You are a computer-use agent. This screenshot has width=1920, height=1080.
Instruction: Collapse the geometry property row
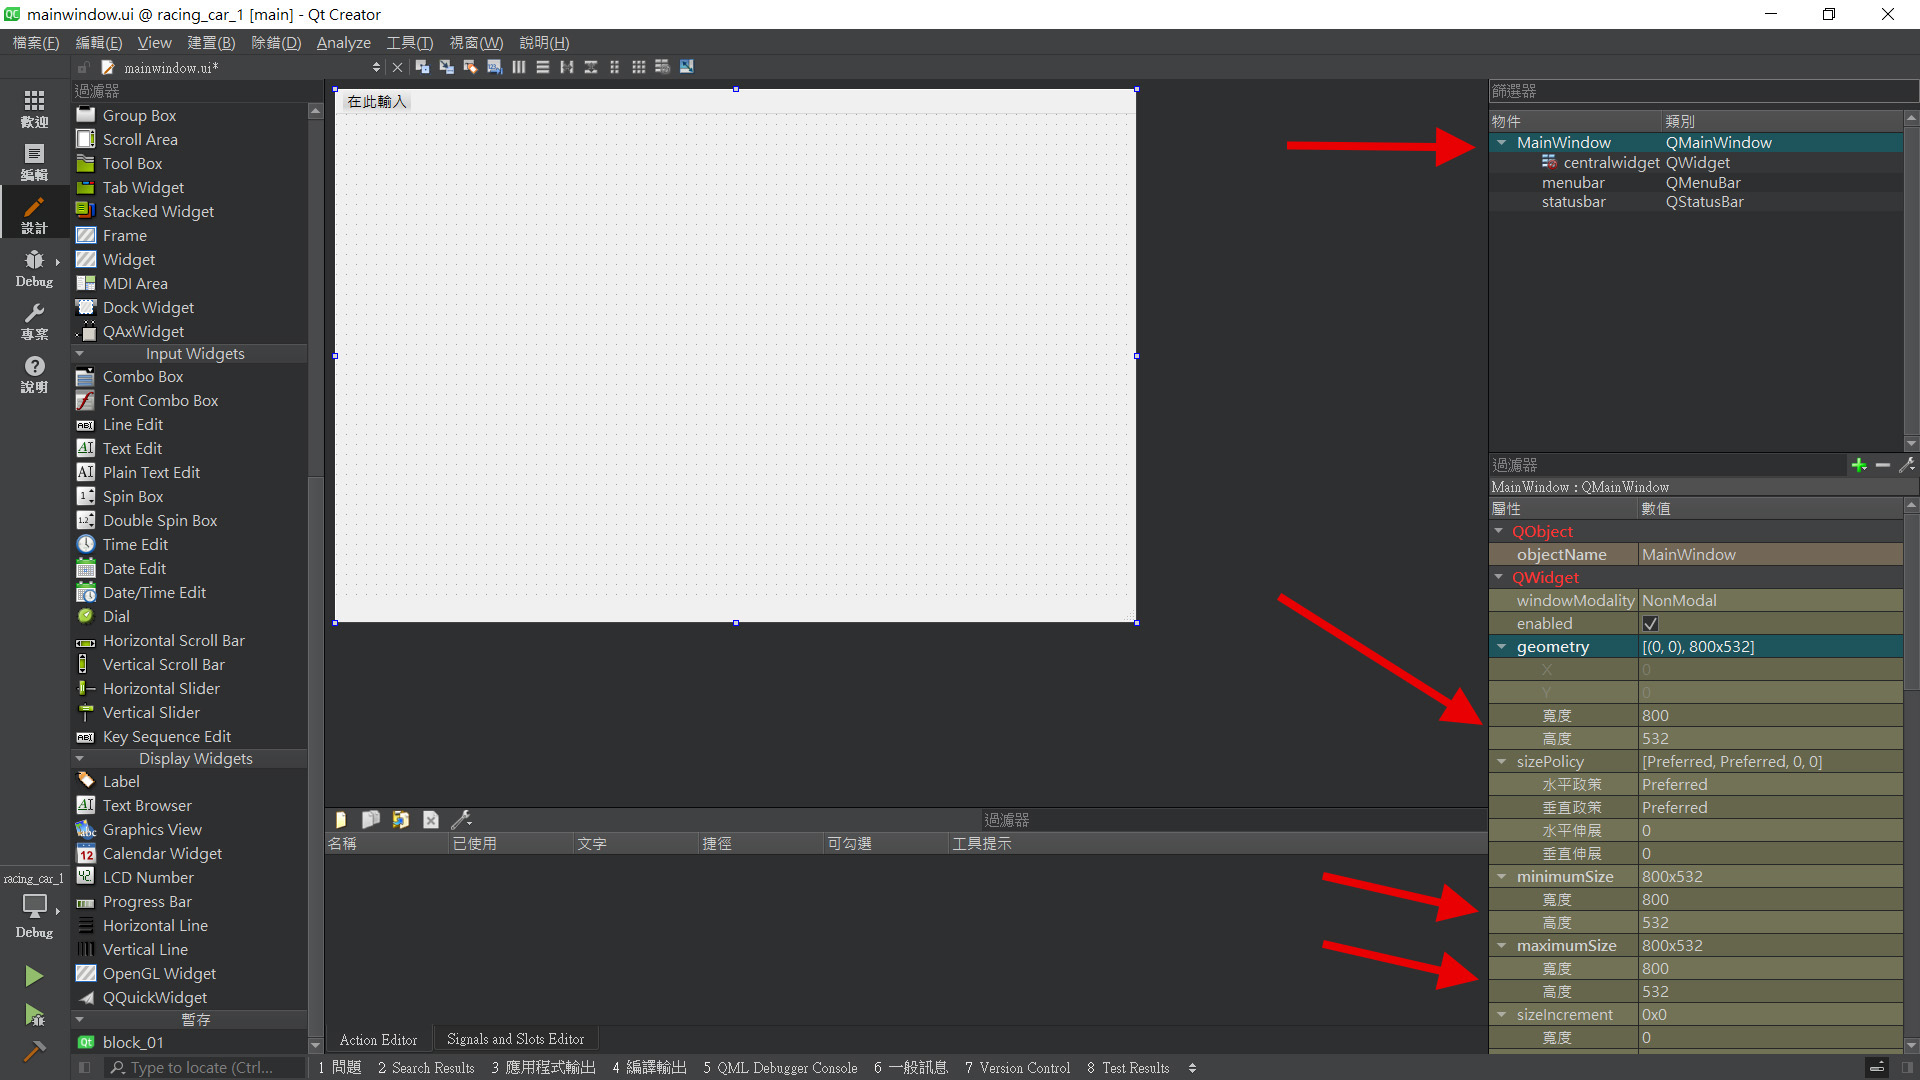point(1501,647)
